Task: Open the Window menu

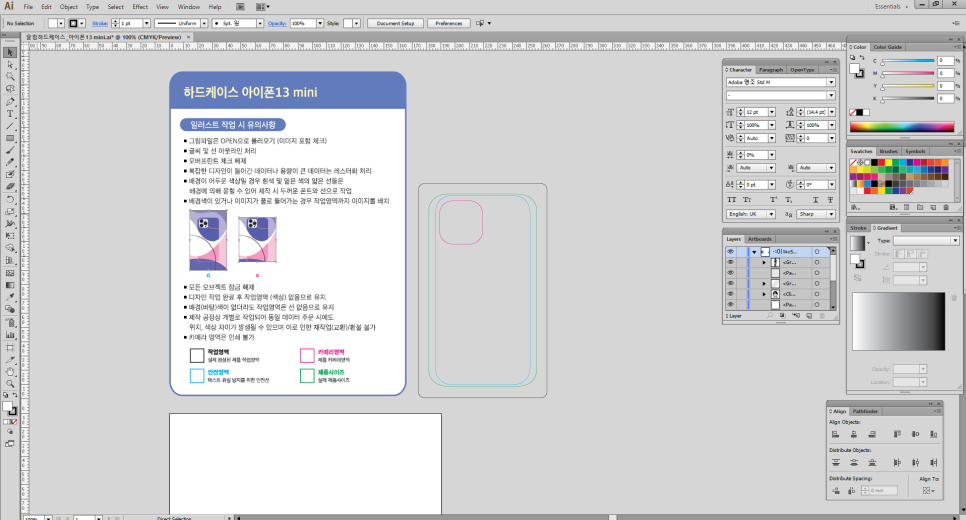Action: [x=189, y=7]
